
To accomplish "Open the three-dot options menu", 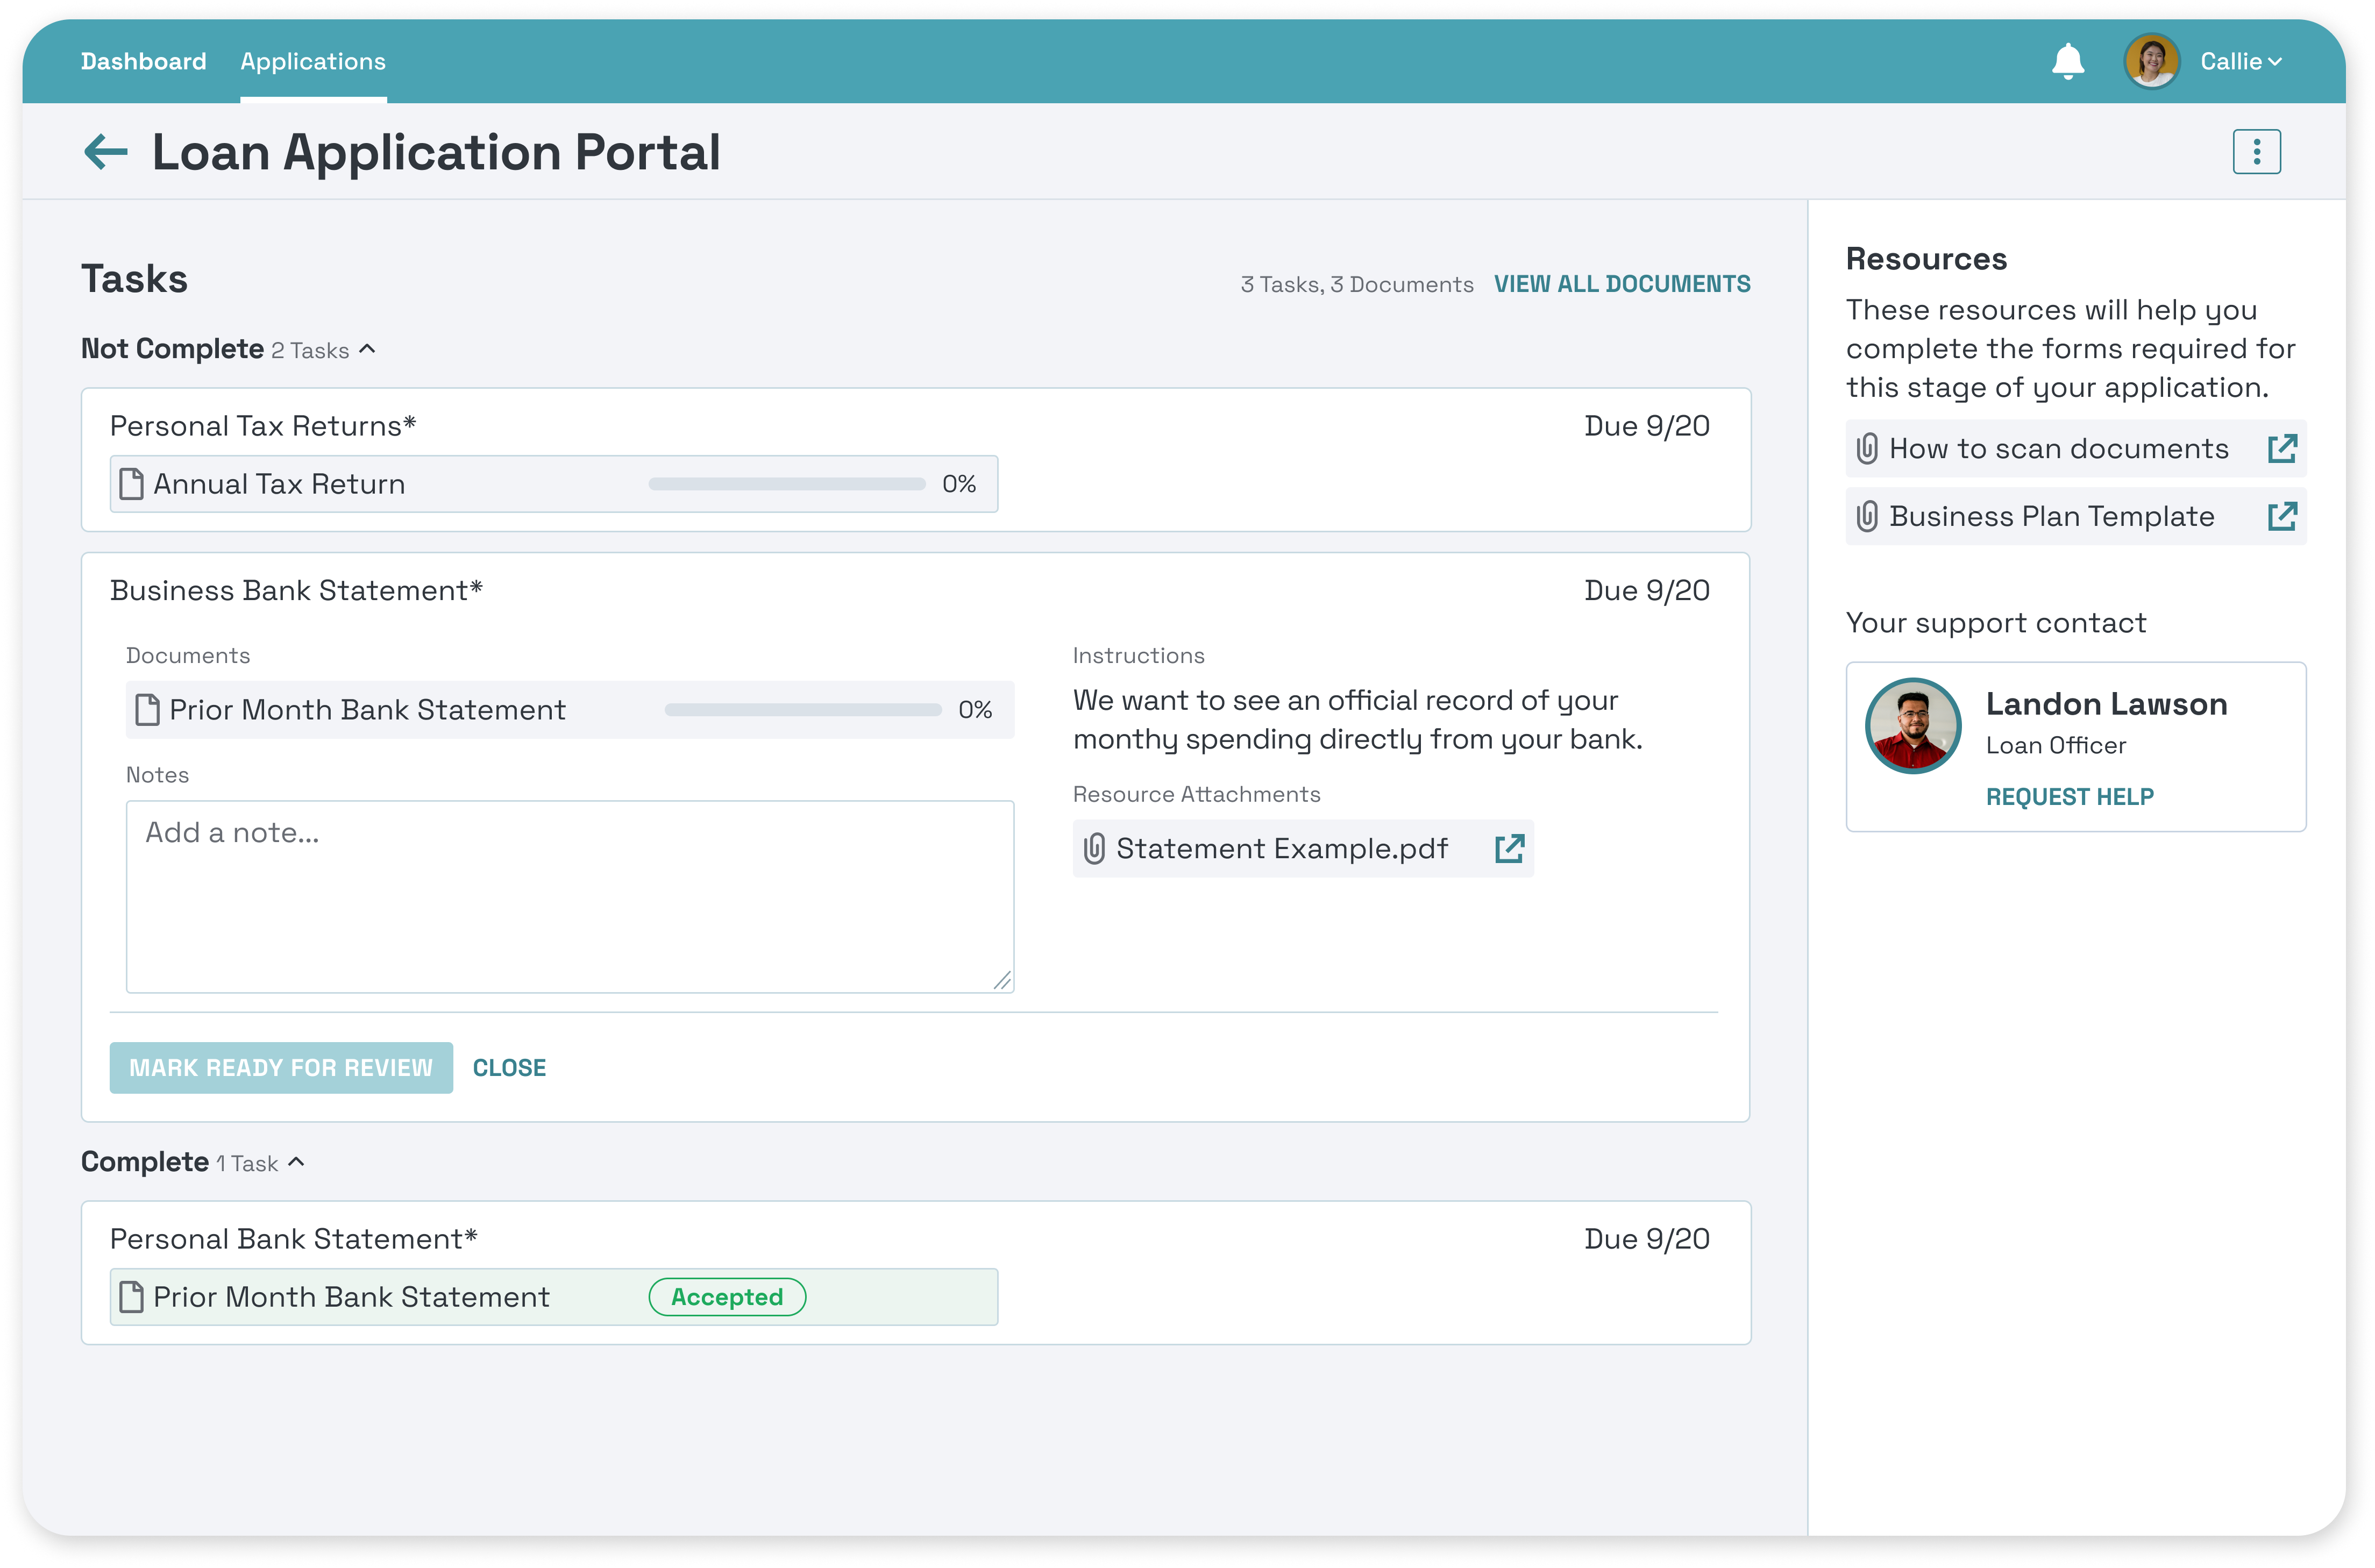I will pos(2256,152).
